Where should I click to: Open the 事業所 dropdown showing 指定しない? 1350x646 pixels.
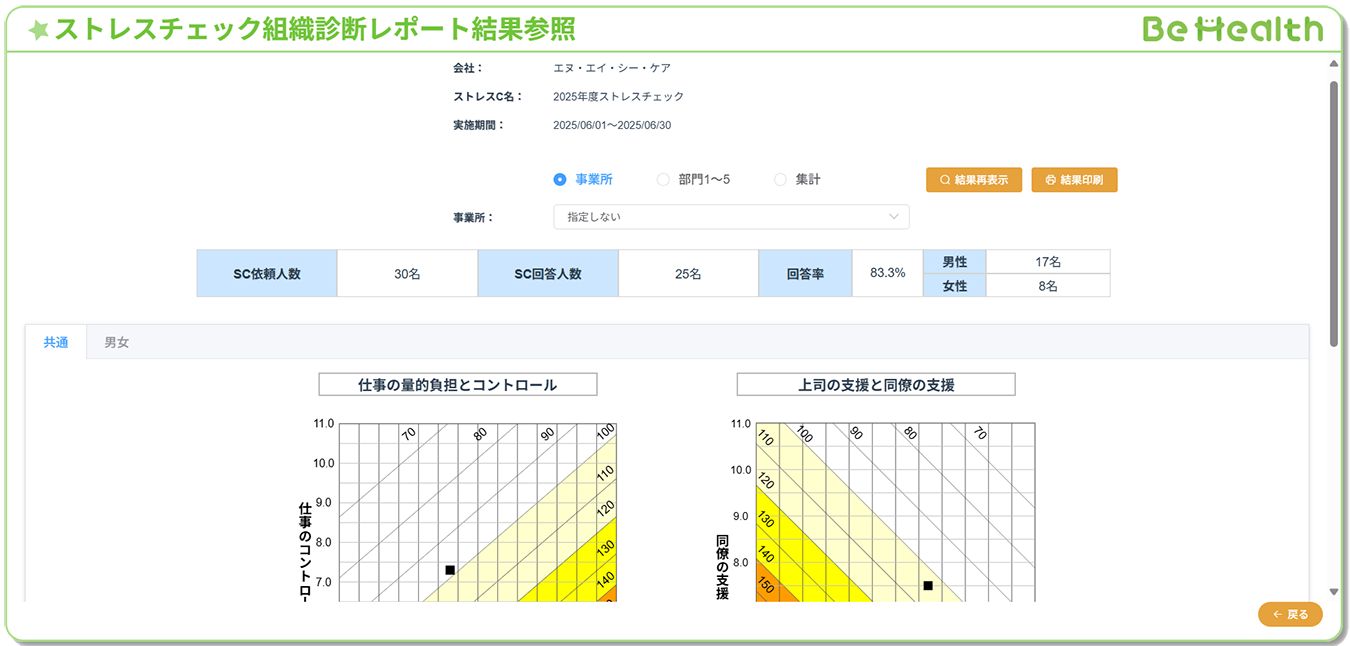(731, 217)
